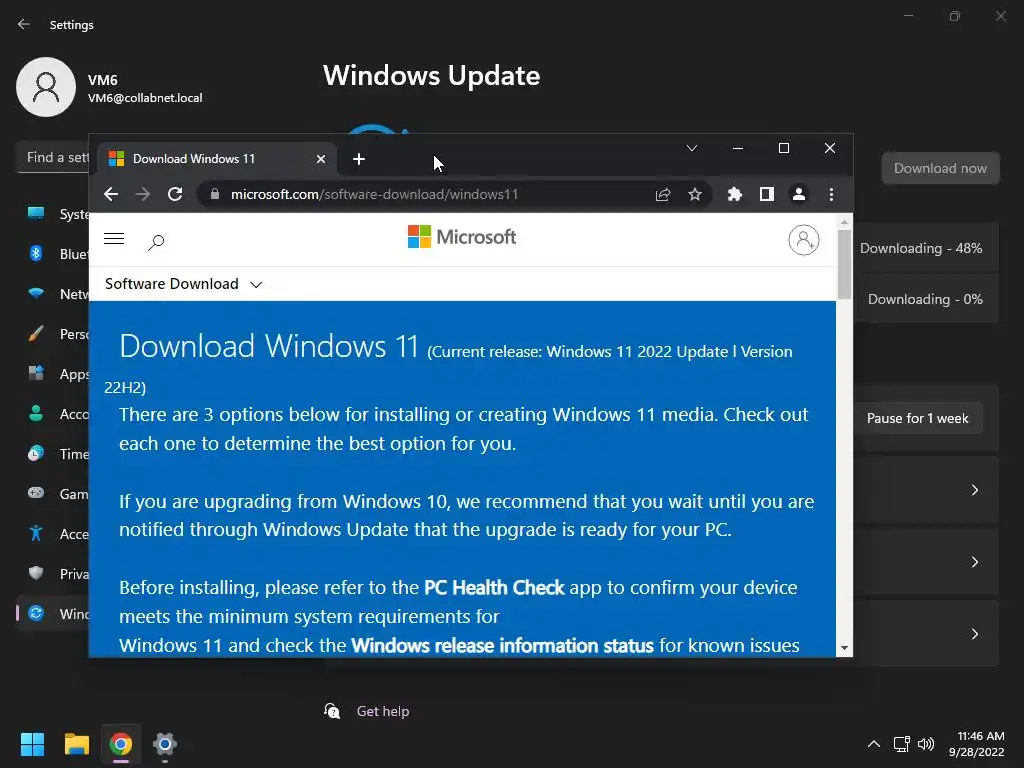
Task: Click the site lock icon in address bar
Action: click(x=215, y=194)
